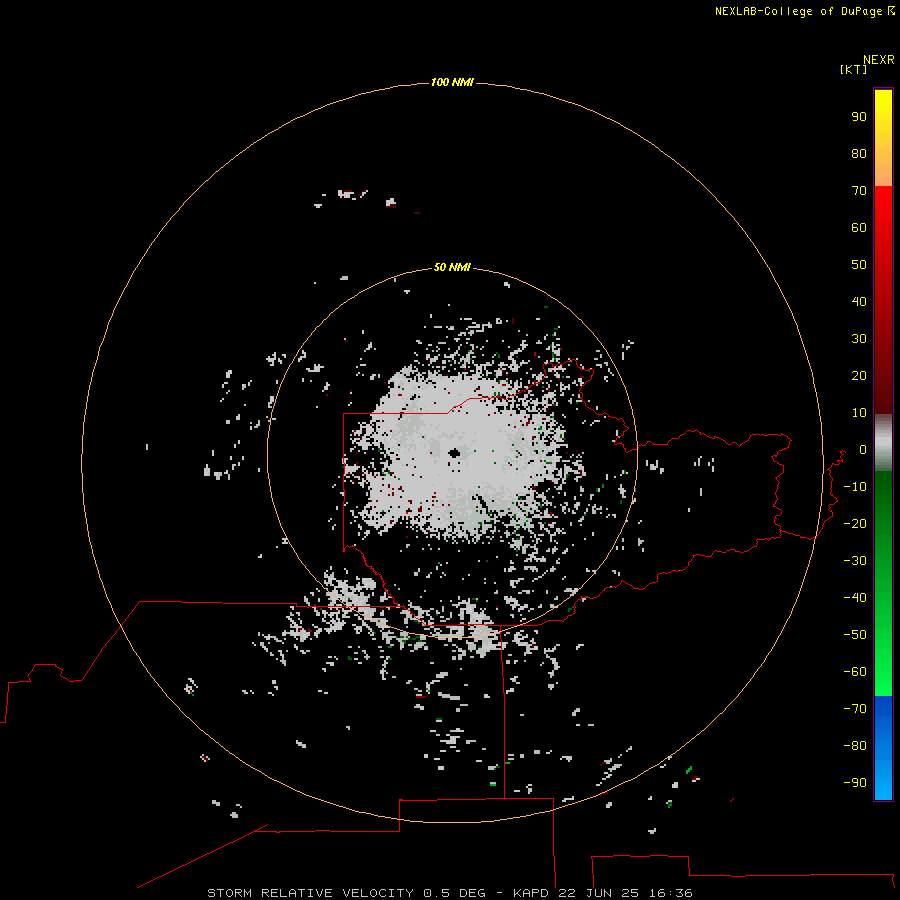
Task: Click the 70 value on the velocity scale
Action: pos(859,191)
